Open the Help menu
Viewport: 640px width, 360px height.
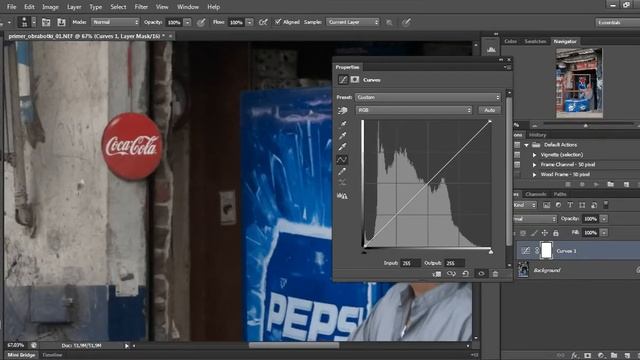[x=213, y=7]
